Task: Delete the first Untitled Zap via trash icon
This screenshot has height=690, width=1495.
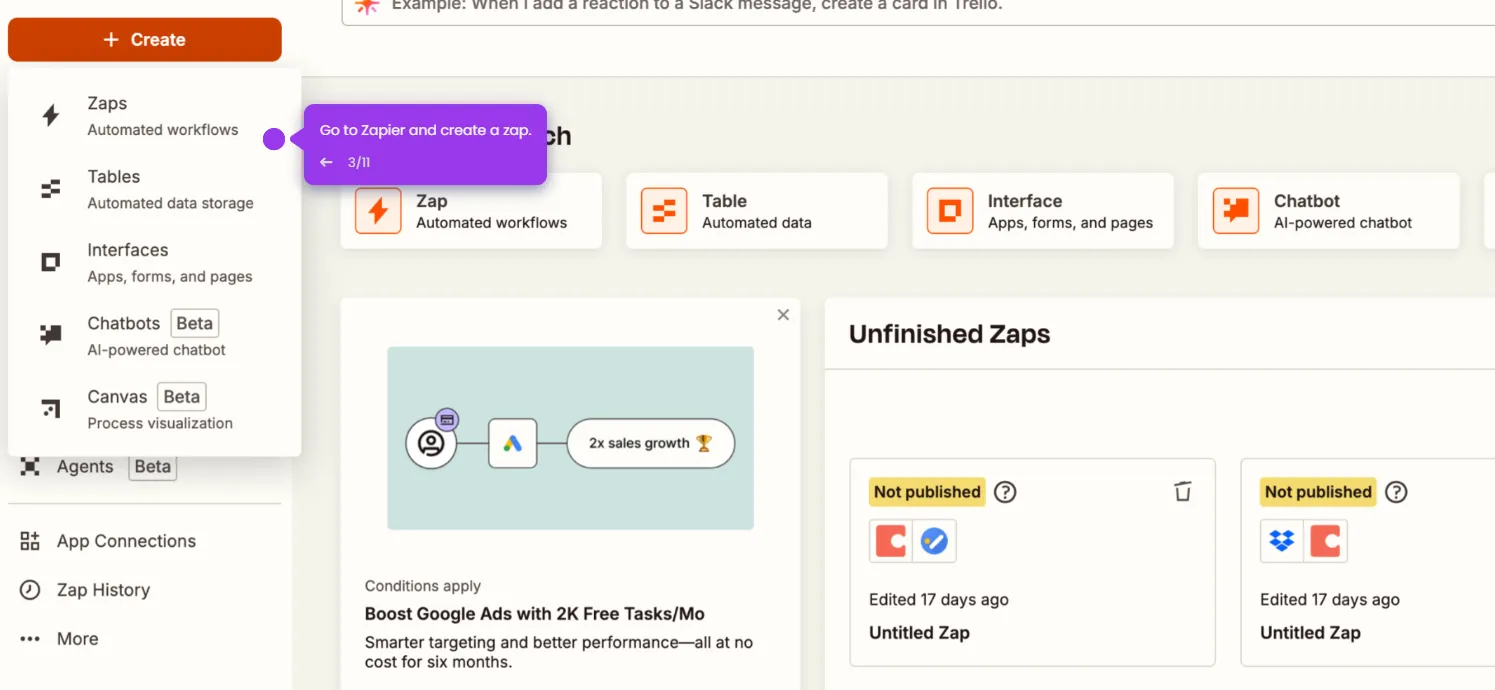Action: tap(1183, 491)
